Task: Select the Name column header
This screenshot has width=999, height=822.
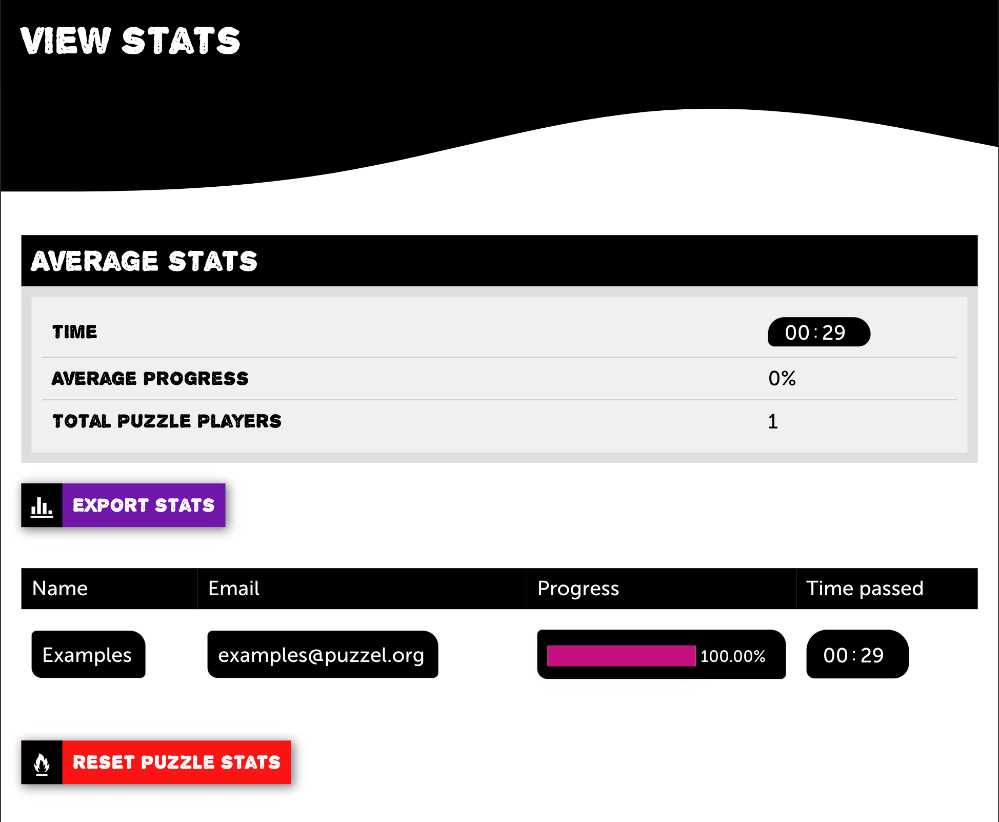Action: coord(60,588)
